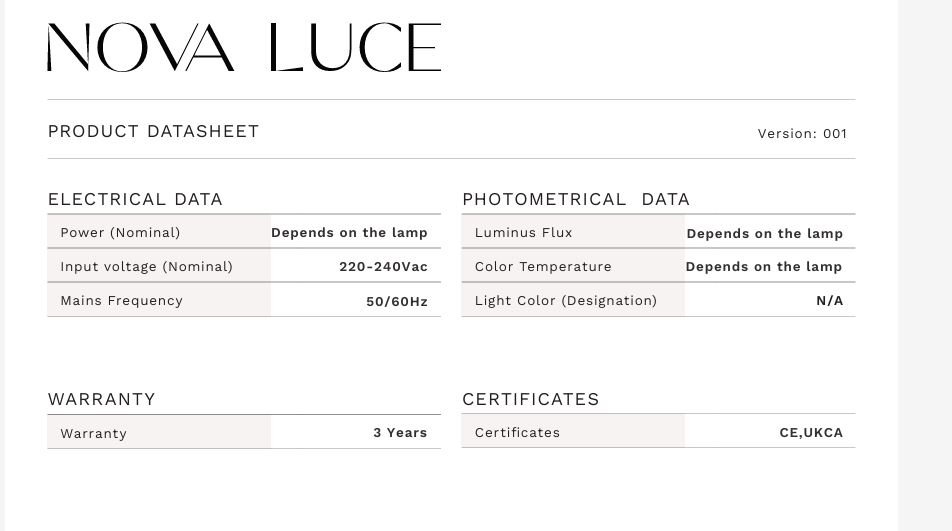Viewport: 952px width, 531px height.
Task: Click the Light Color (Designation) label
Action: [565, 301]
